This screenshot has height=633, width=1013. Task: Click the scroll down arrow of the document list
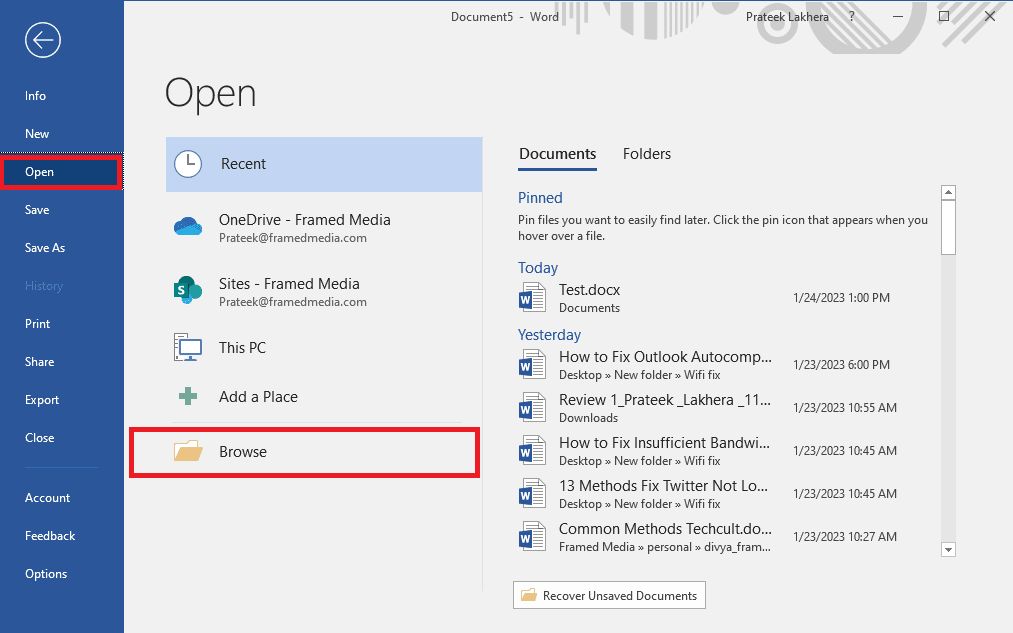point(948,550)
